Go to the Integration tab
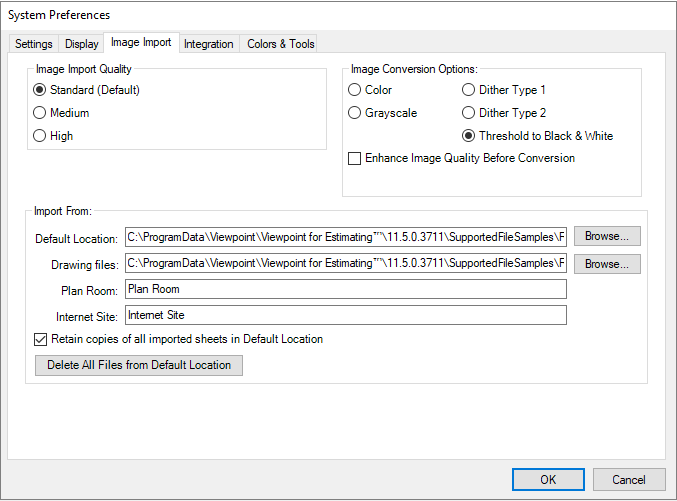Image resolution: width=677 pixels, height=501 pixels. click(x=209, y=44)
